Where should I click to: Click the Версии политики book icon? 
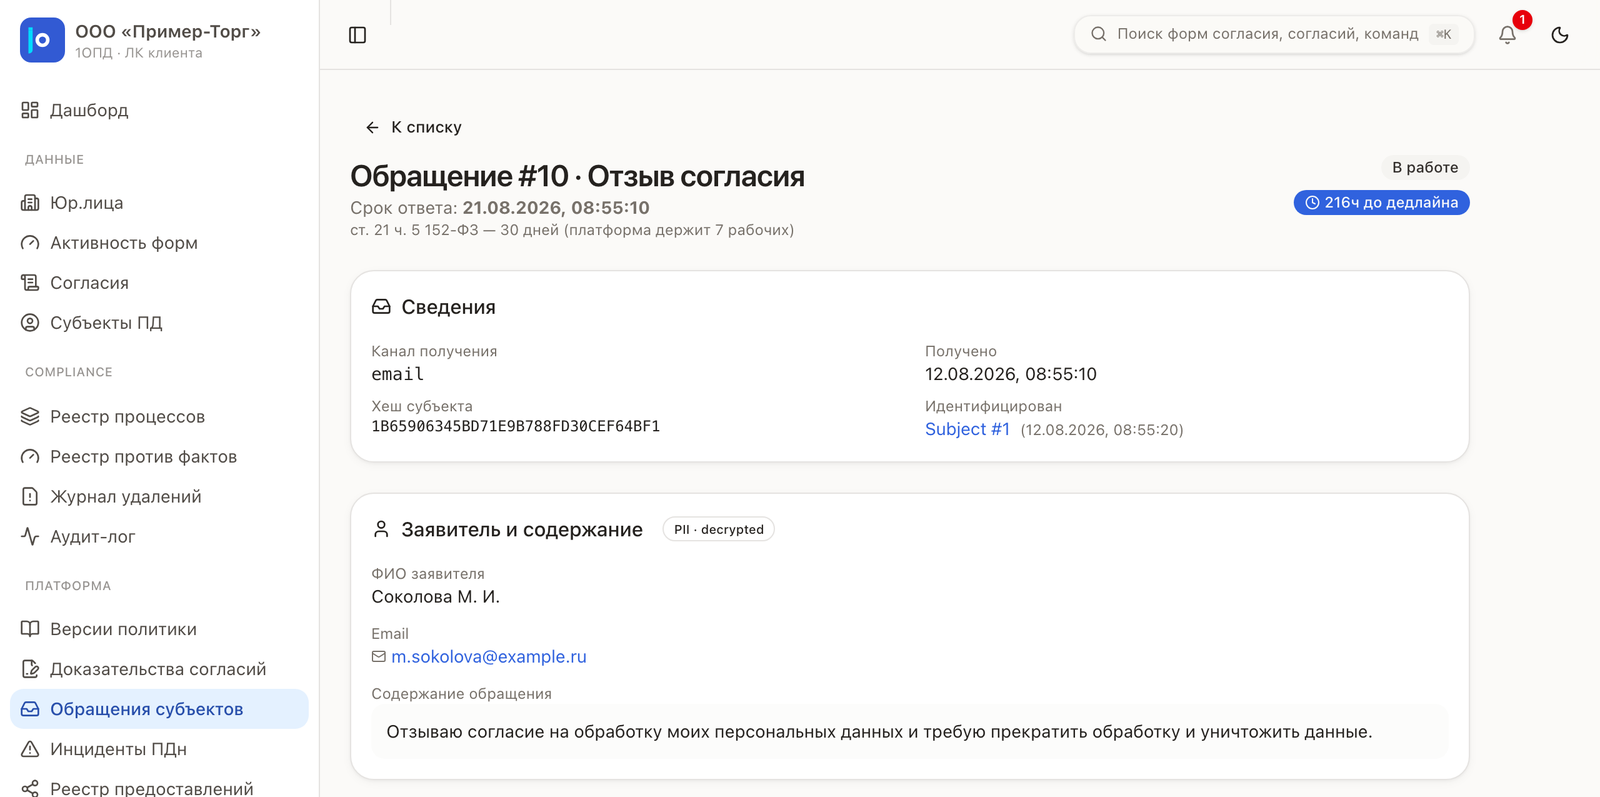tap(30, 629)
